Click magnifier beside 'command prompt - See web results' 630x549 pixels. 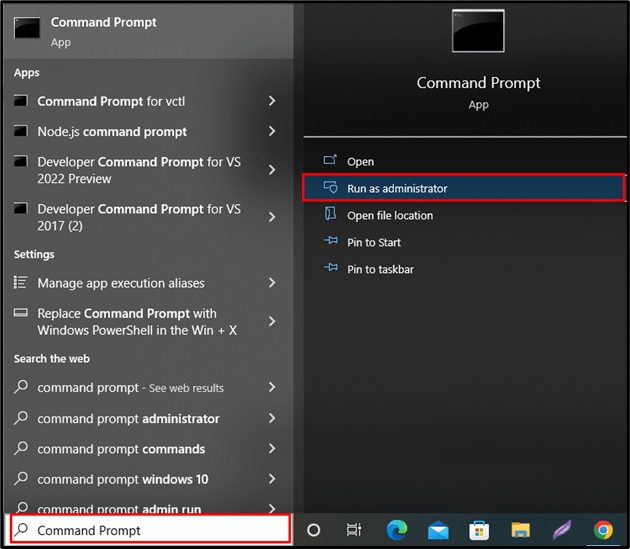click(x=21, y=387)
